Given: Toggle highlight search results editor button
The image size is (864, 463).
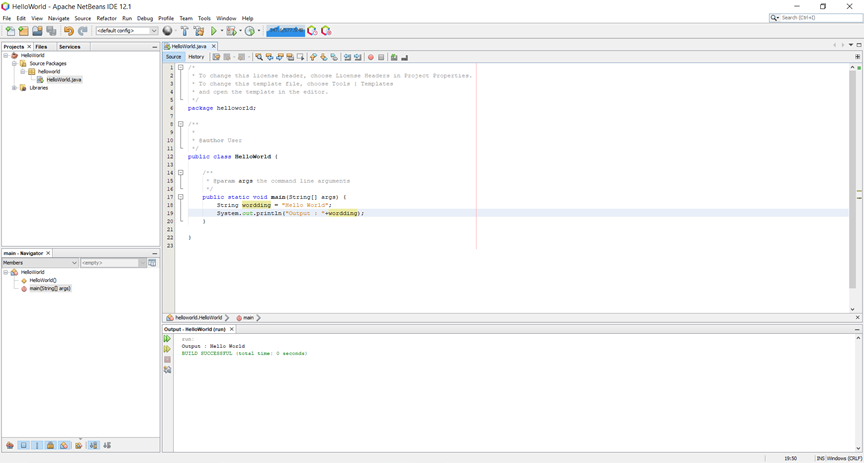Looking at the screenshot, I should (x=290, y=57).
